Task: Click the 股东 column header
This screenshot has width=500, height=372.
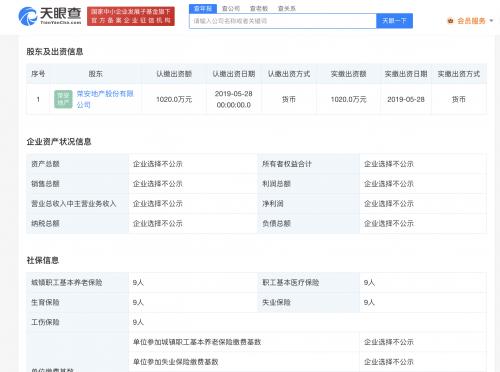Action: tap(96, 74)
